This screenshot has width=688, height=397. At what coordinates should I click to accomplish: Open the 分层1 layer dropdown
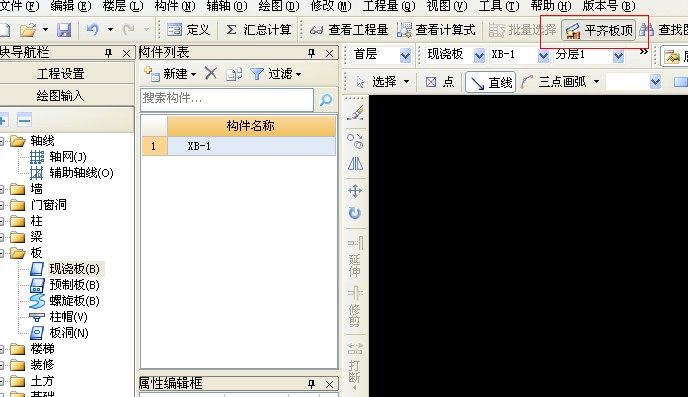(x=618, y=55)
